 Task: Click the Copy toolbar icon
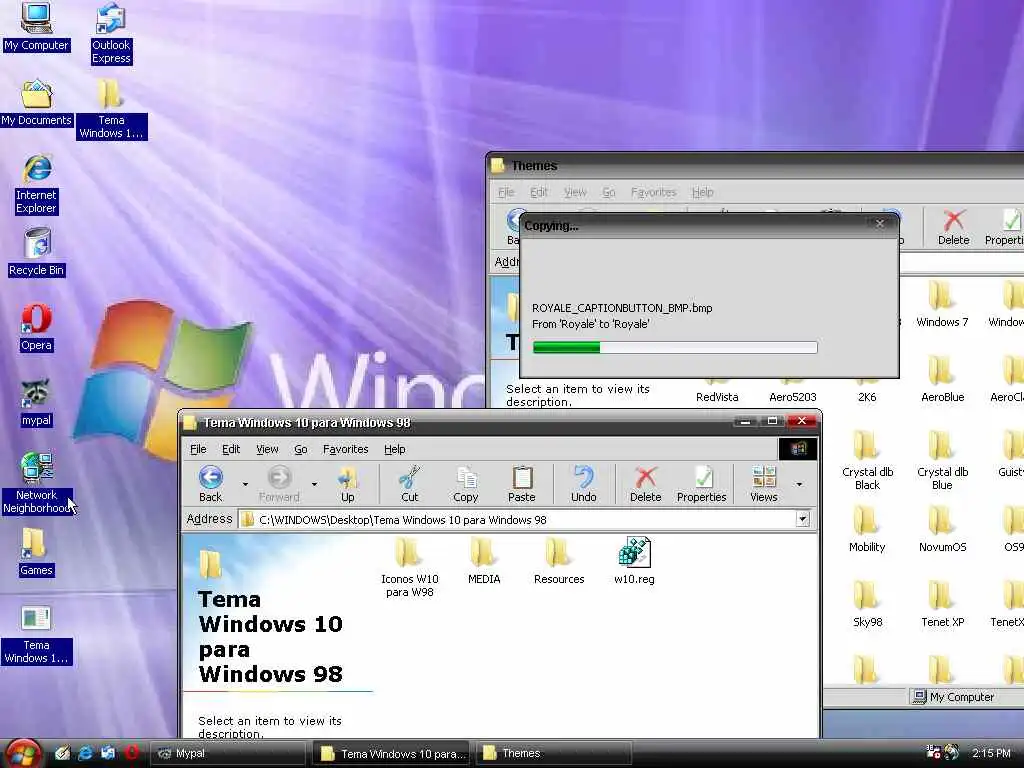(466, 484)
